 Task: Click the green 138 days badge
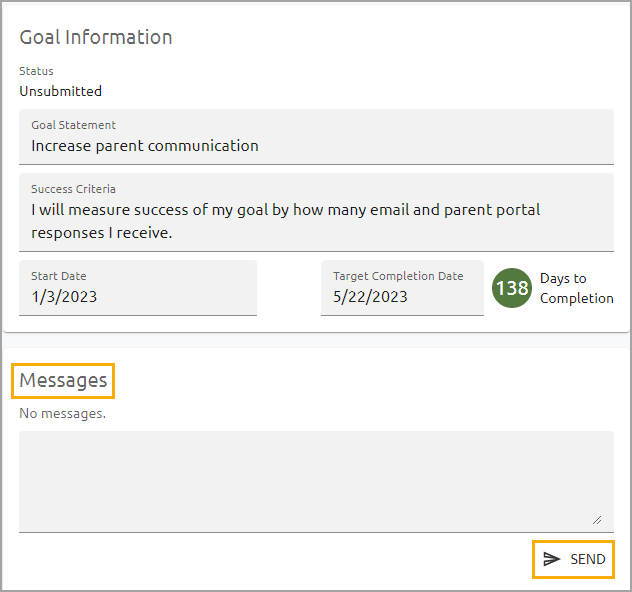click(x=511, y=288)
